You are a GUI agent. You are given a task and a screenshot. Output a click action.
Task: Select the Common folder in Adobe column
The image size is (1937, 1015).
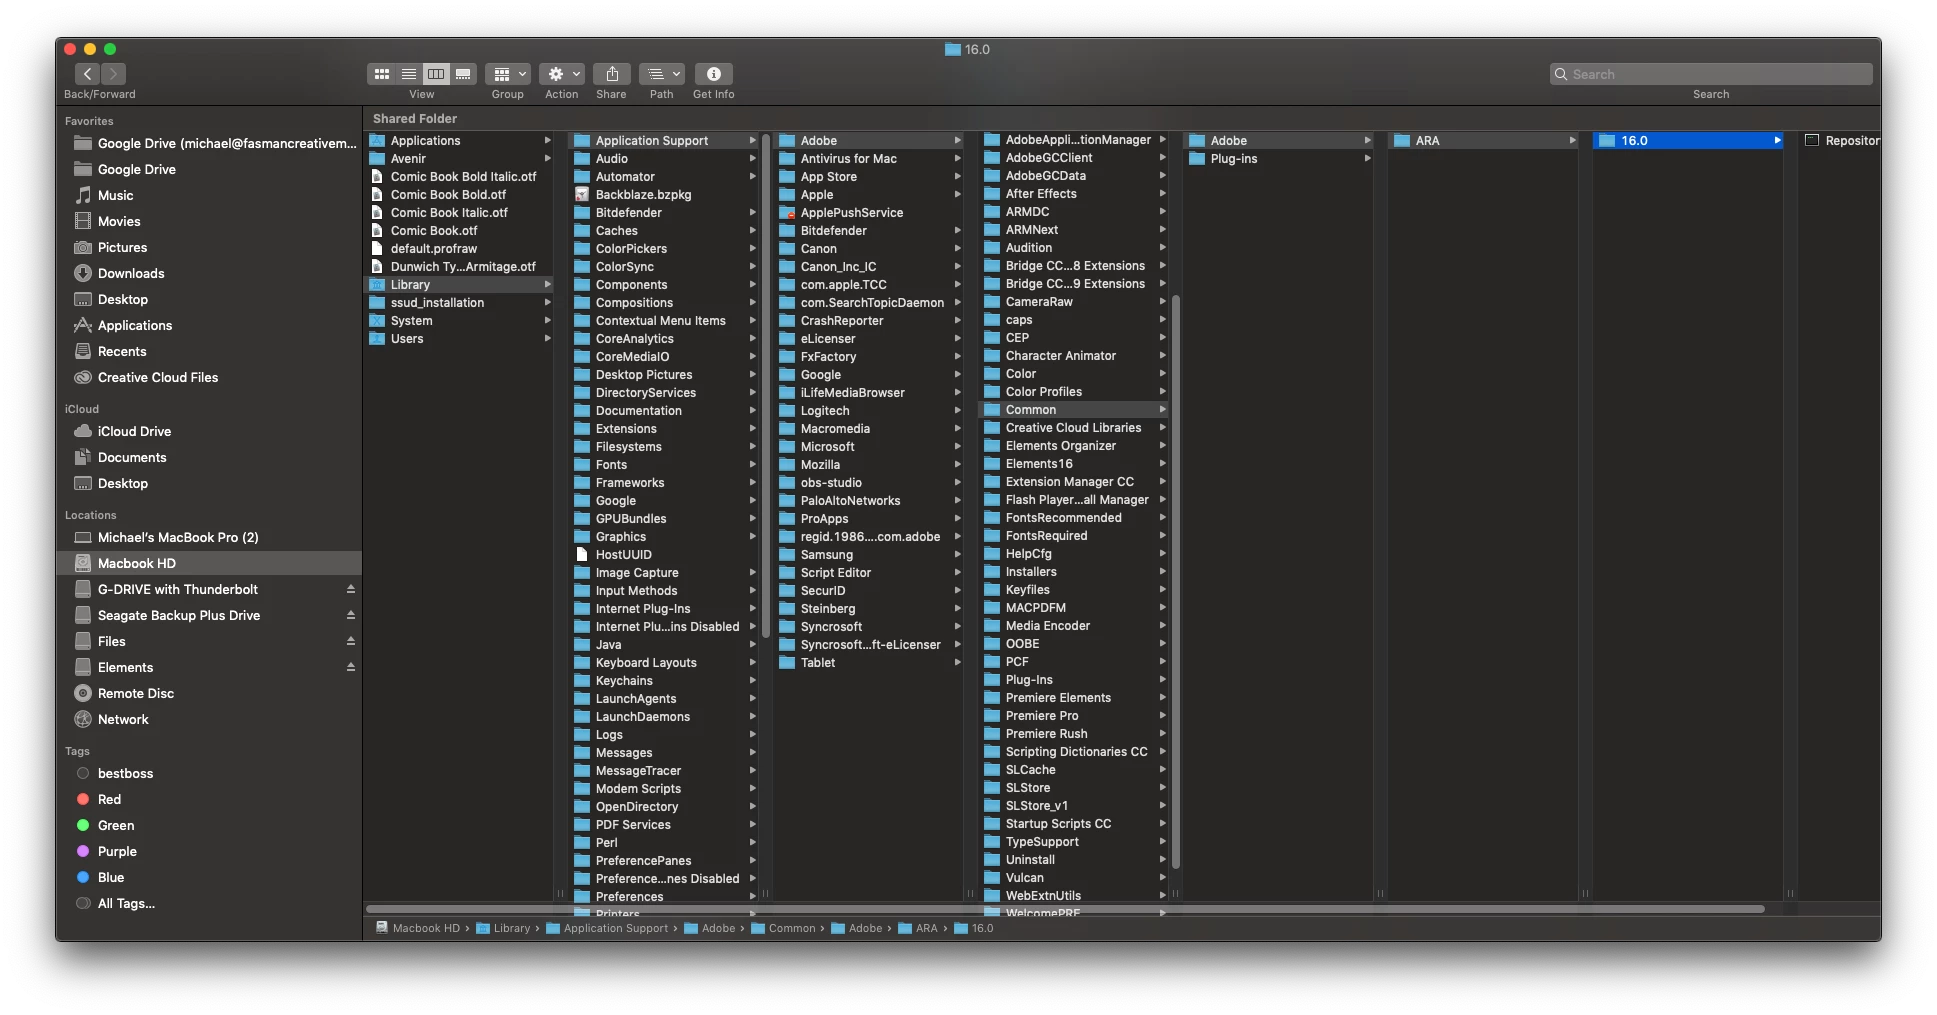tap(1075, 410)
